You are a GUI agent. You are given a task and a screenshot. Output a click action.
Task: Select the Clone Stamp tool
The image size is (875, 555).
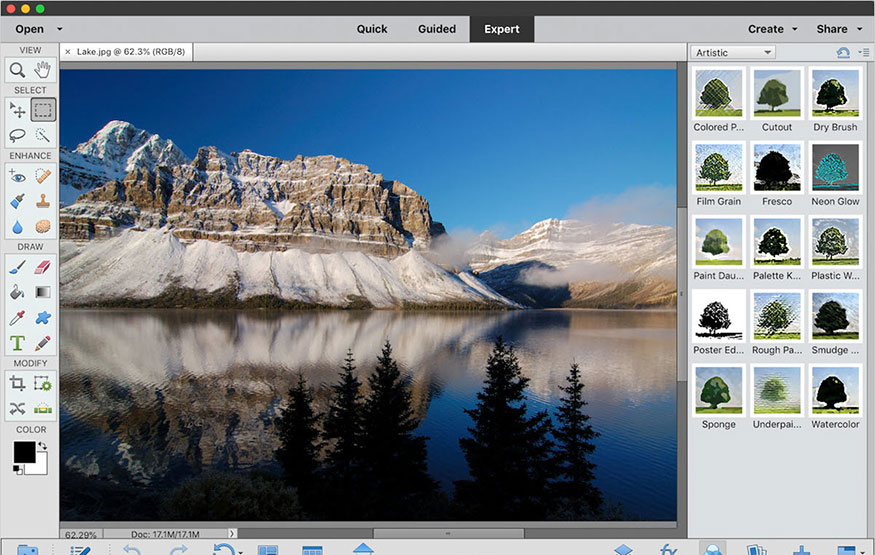(42, 201)
